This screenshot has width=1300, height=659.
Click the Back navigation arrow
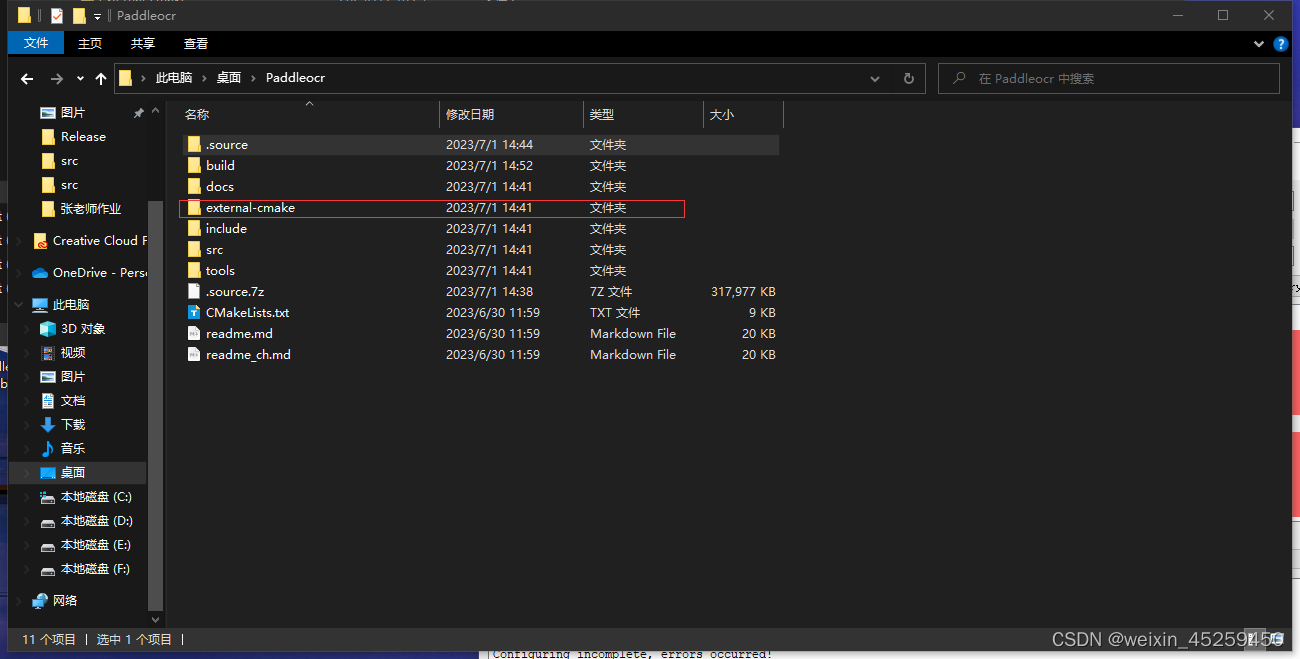click(x=26, y=78)
